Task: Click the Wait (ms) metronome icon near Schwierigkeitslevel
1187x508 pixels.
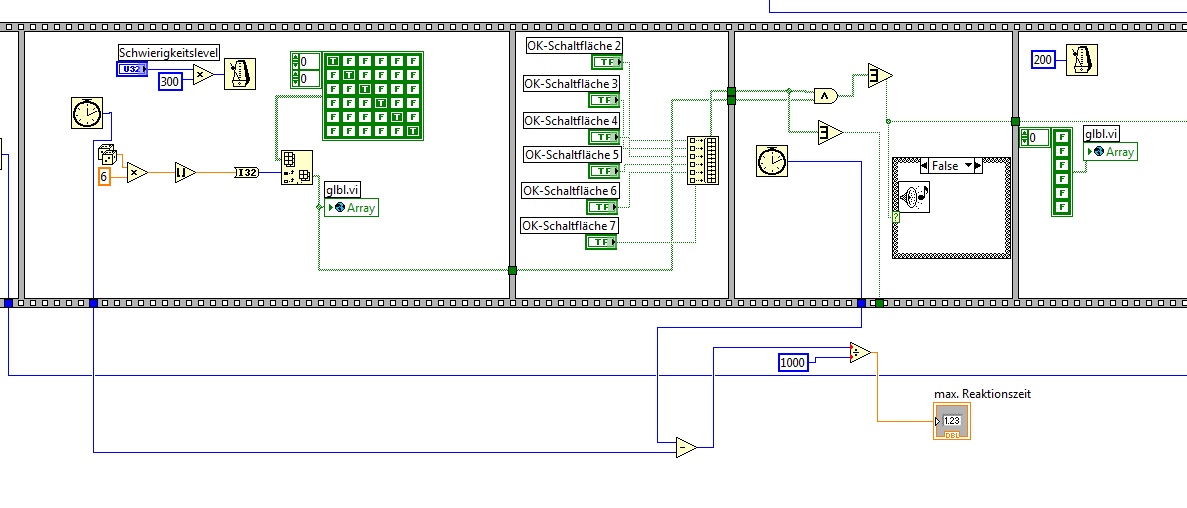Action: [240, 74]
